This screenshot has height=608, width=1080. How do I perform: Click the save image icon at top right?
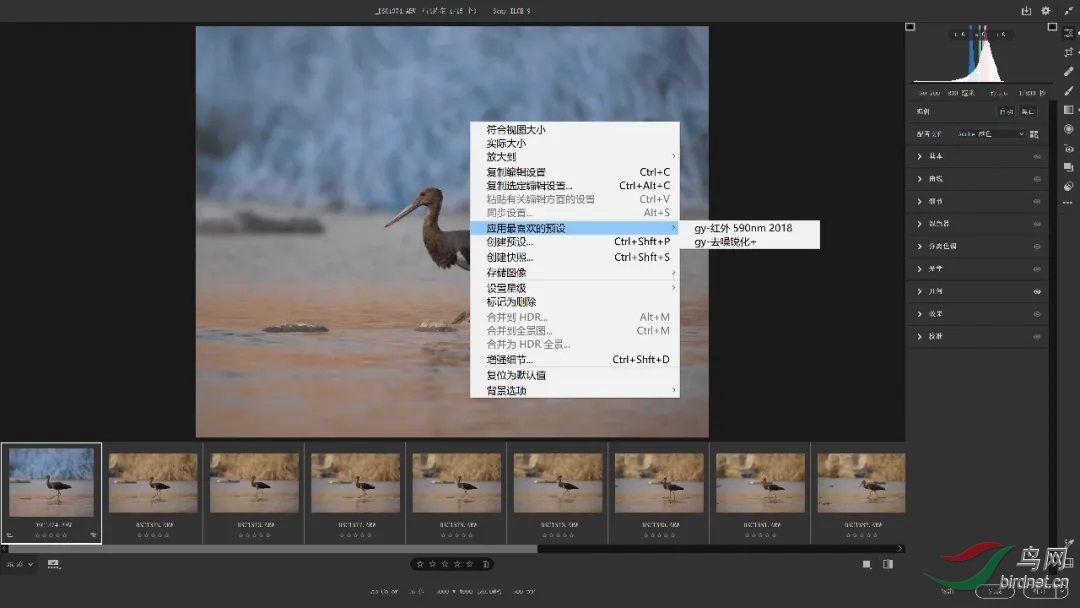click(1026, 11)
